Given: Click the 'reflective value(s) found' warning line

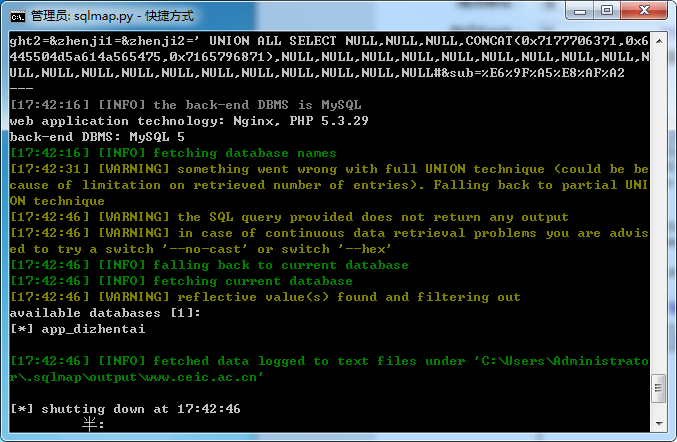Looking at the screenshot, I should [265, 297].
